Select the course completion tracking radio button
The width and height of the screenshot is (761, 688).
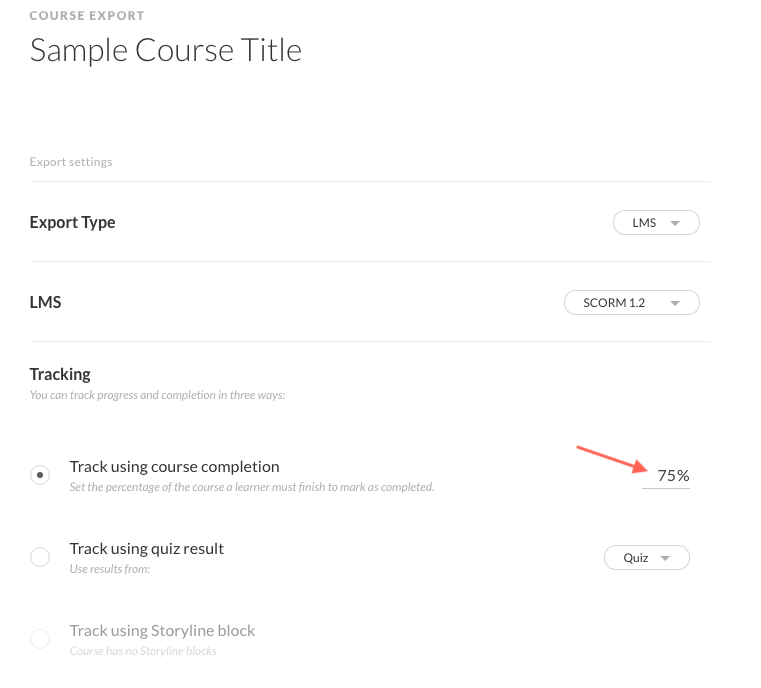click(40, 476)
